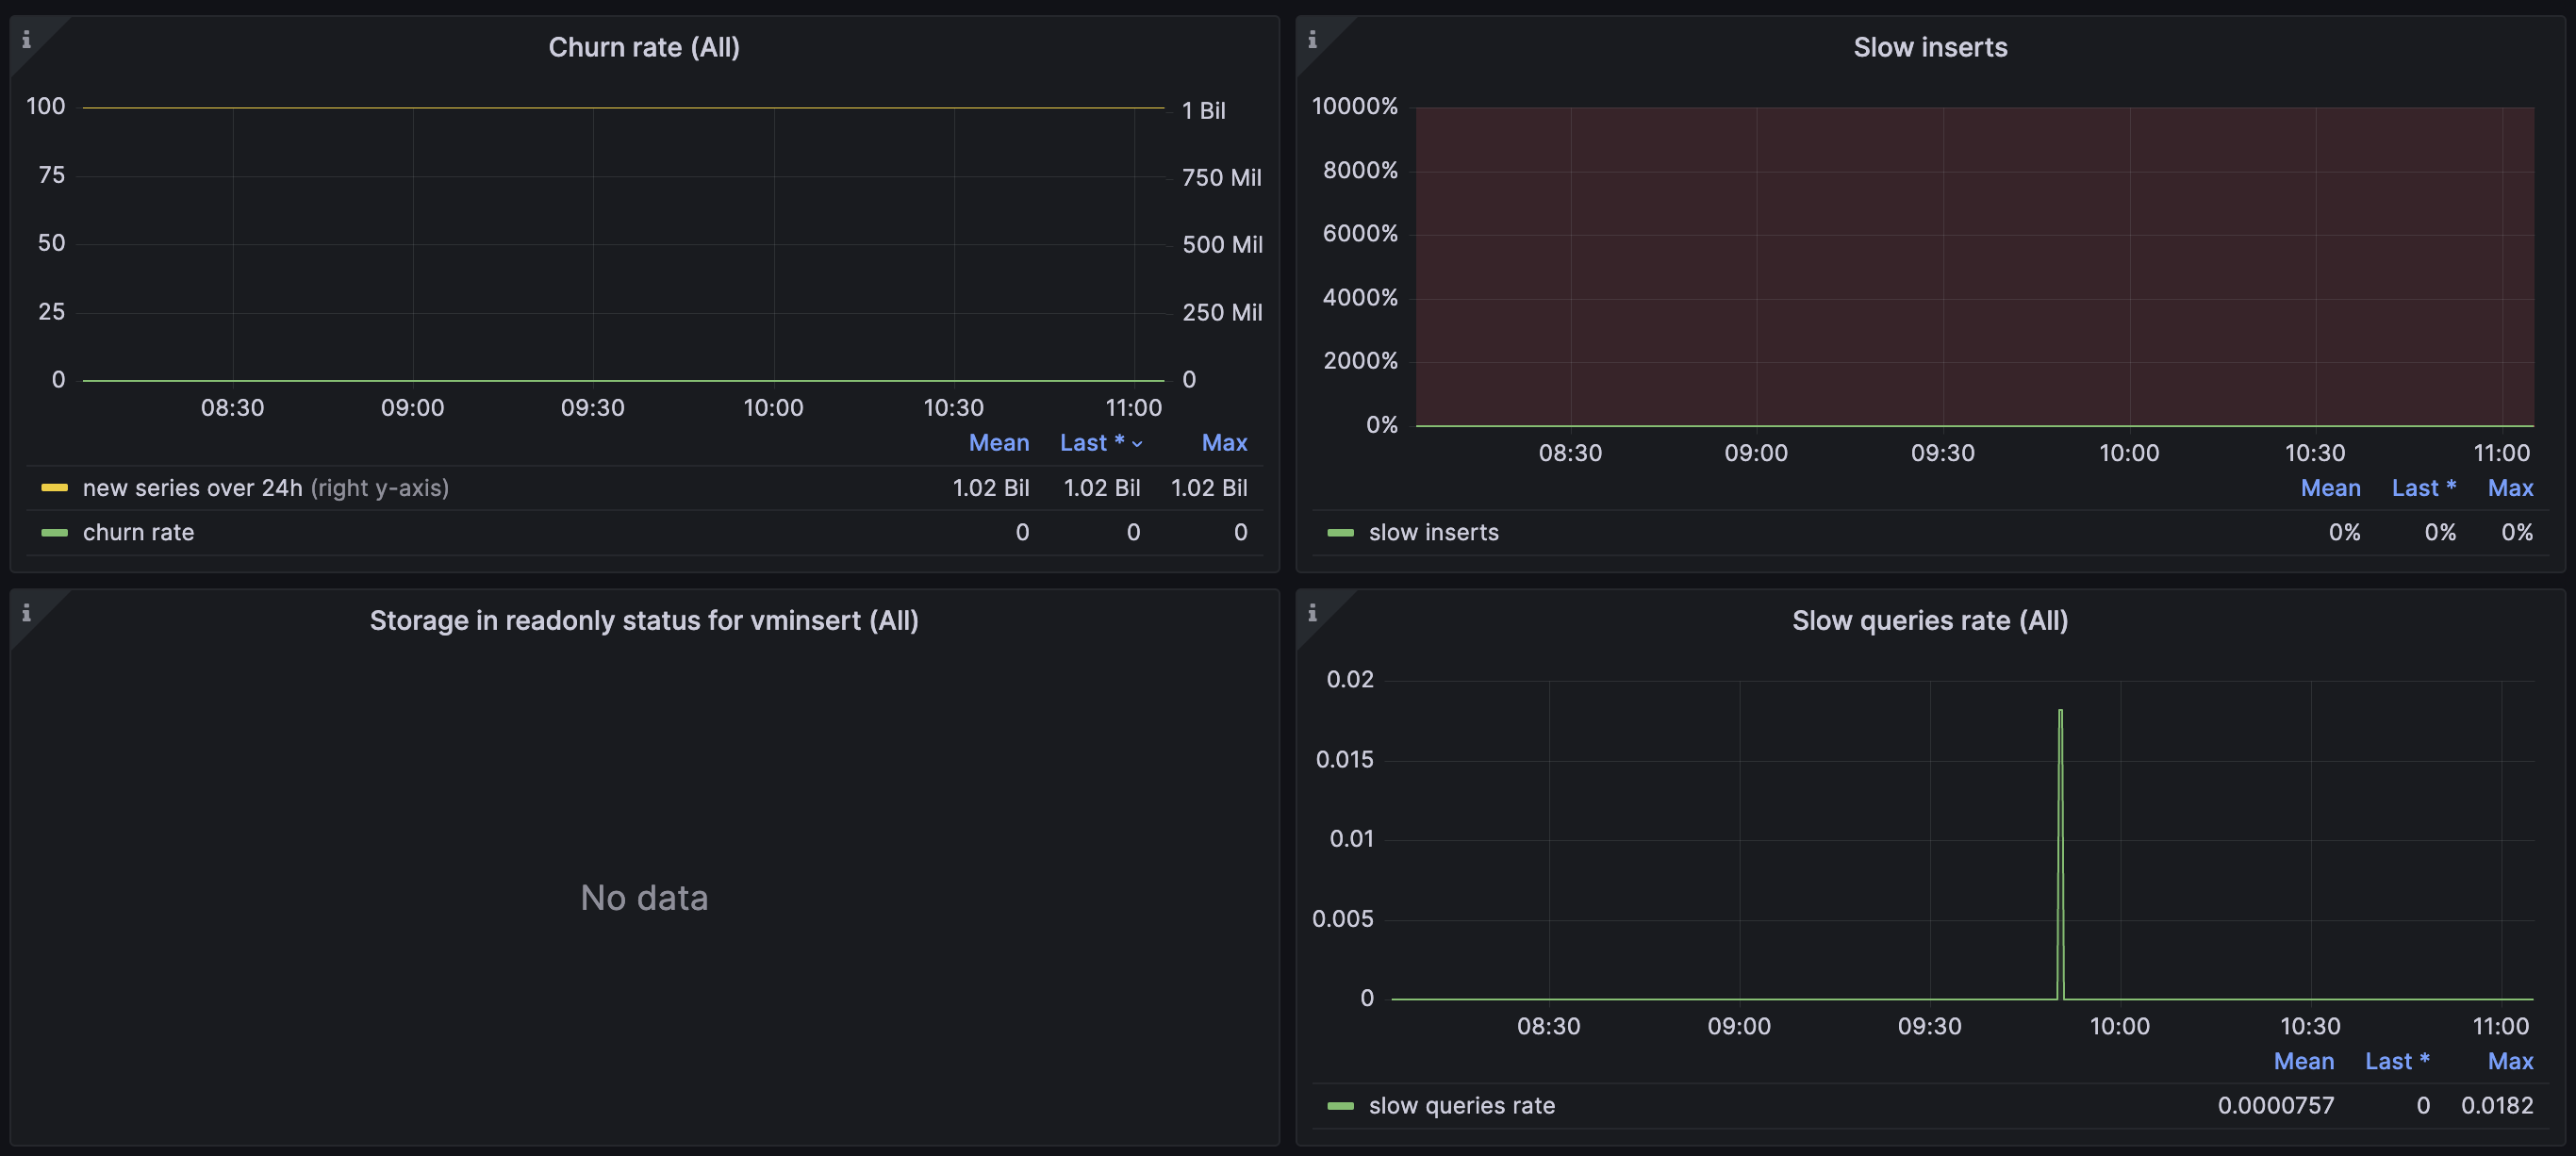Click the green churn rate legend color swatch
The width and height of the screenshot is (2576, 1156).
pyautogui.click(x=54, y=533)
